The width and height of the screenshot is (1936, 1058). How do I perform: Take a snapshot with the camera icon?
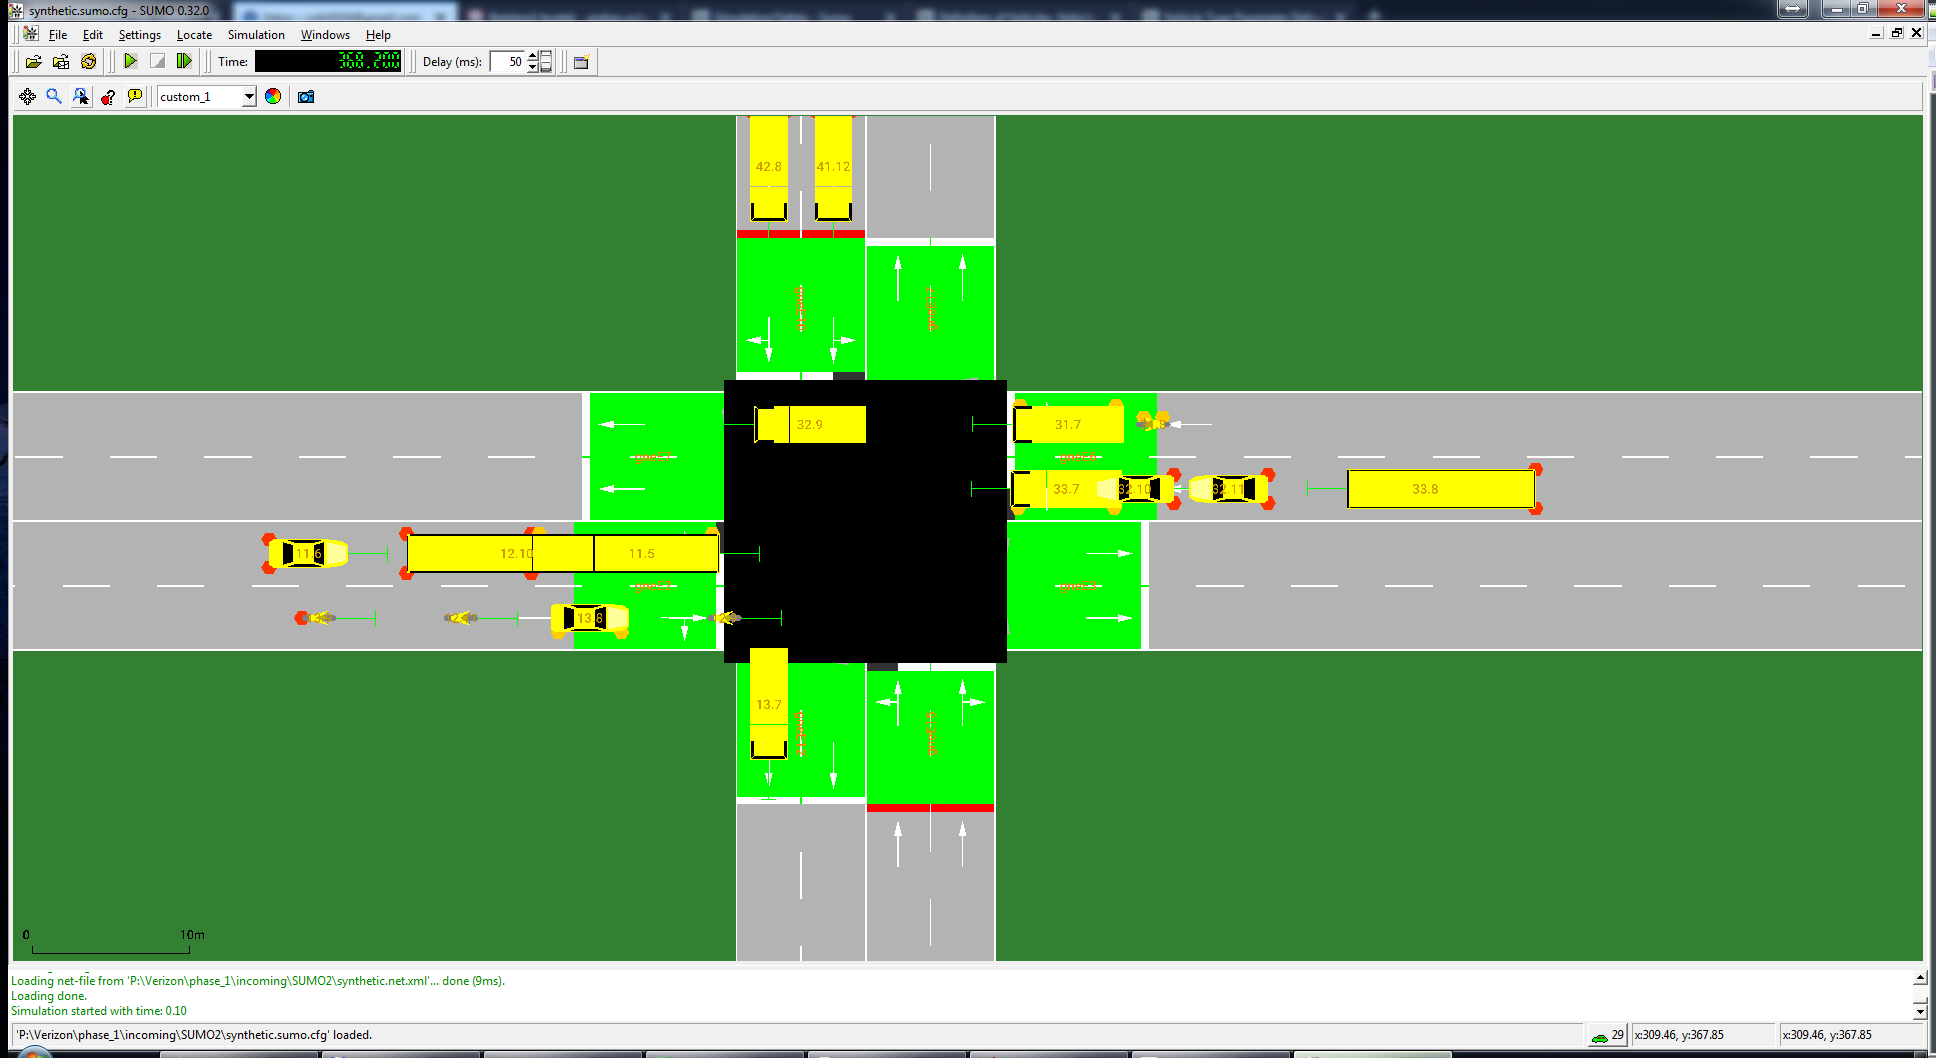coord(306,96)
